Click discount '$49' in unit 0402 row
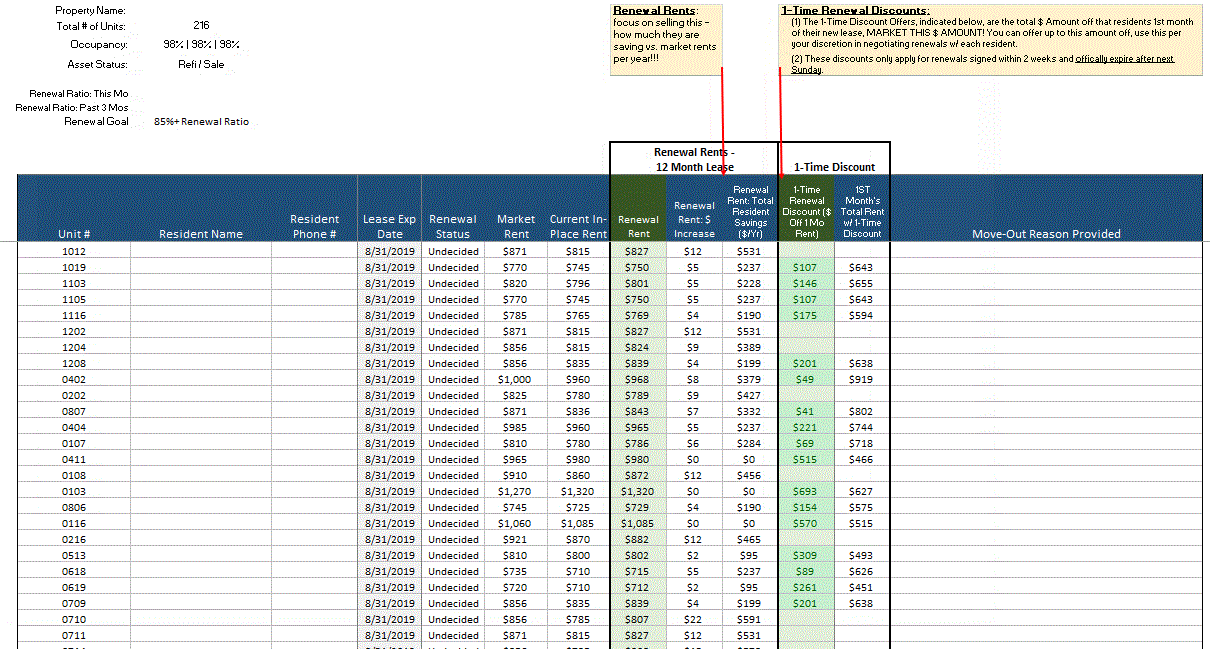 tap(805, 379)
